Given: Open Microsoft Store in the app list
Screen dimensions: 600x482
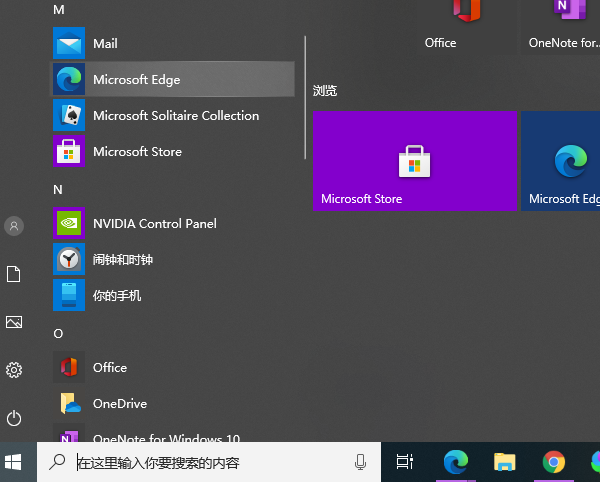Looking at the screenshot, I should (137, 152).
